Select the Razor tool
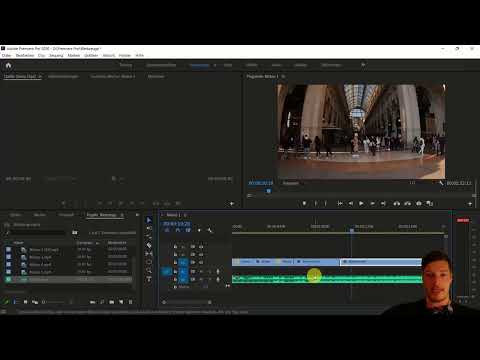 (x=149, y=245)
